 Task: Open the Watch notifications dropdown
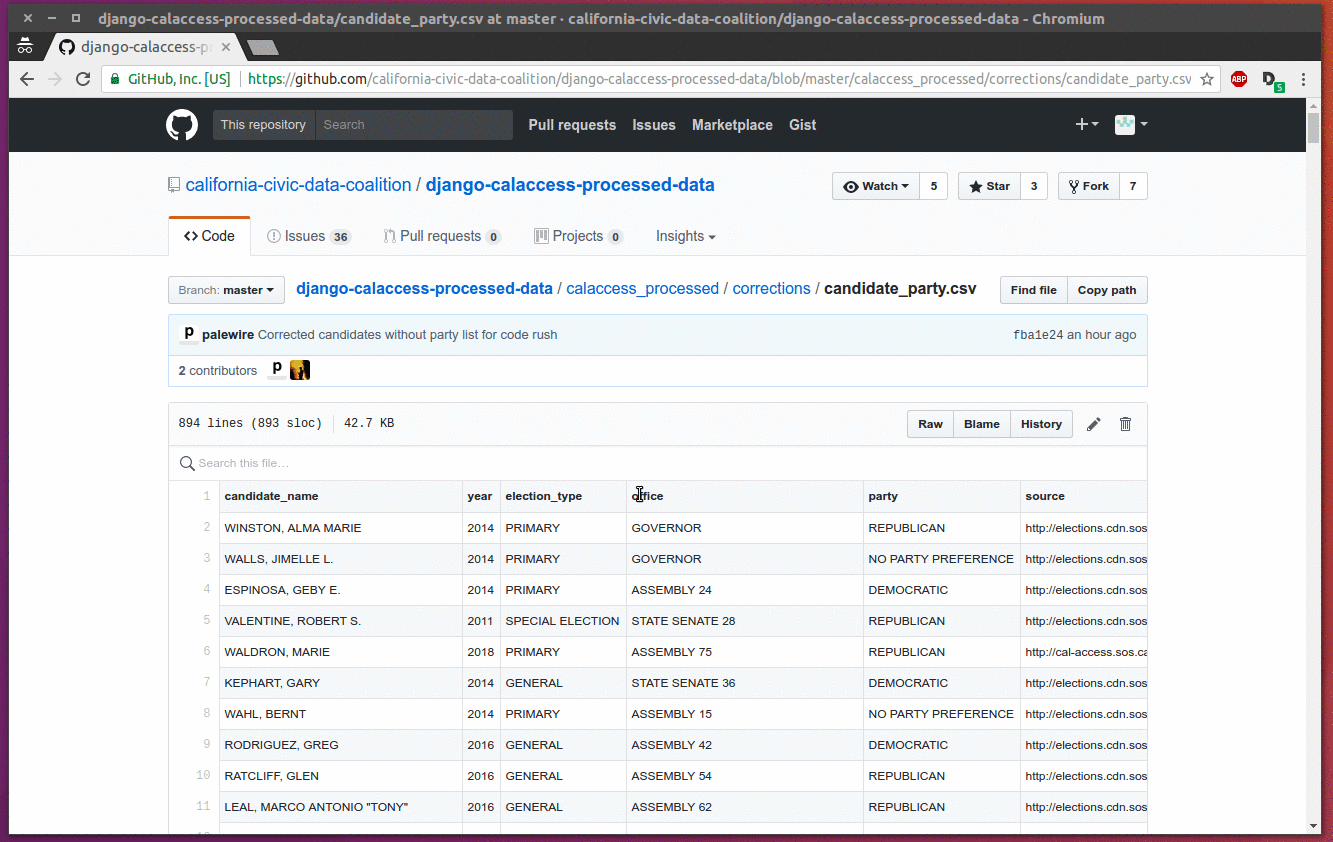point(875,186)
